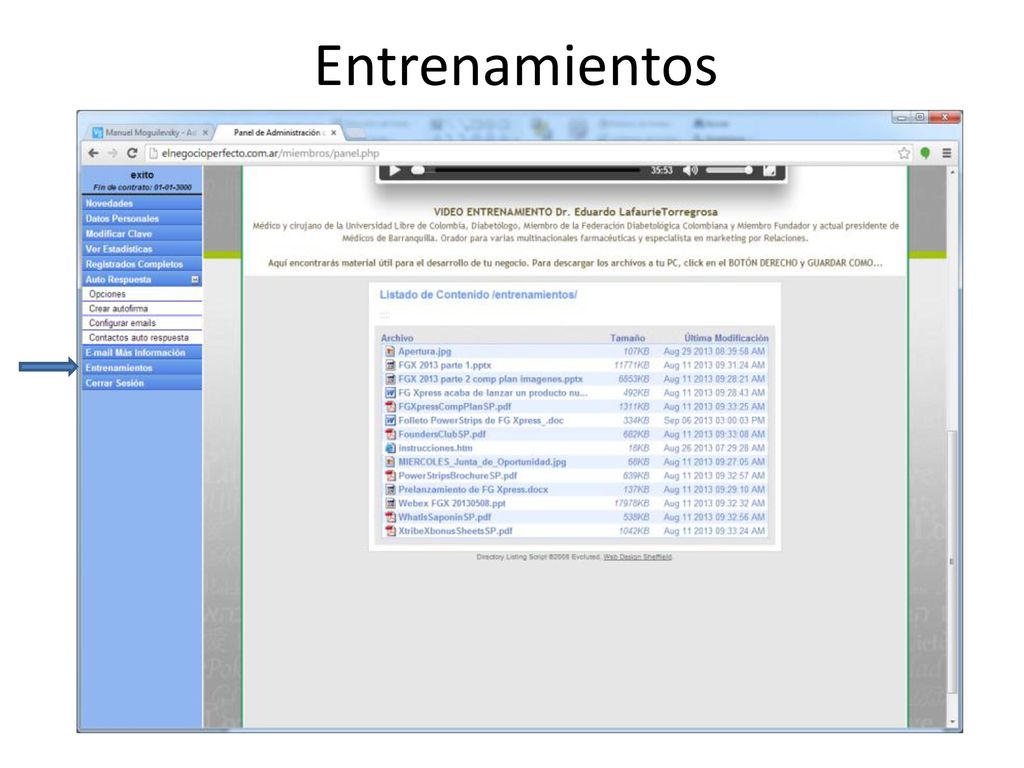Click the Word icon beside Folleto PowerStrips
Image resolution: width=1024 pixels, height=768 pixels.
pos(390,421)
